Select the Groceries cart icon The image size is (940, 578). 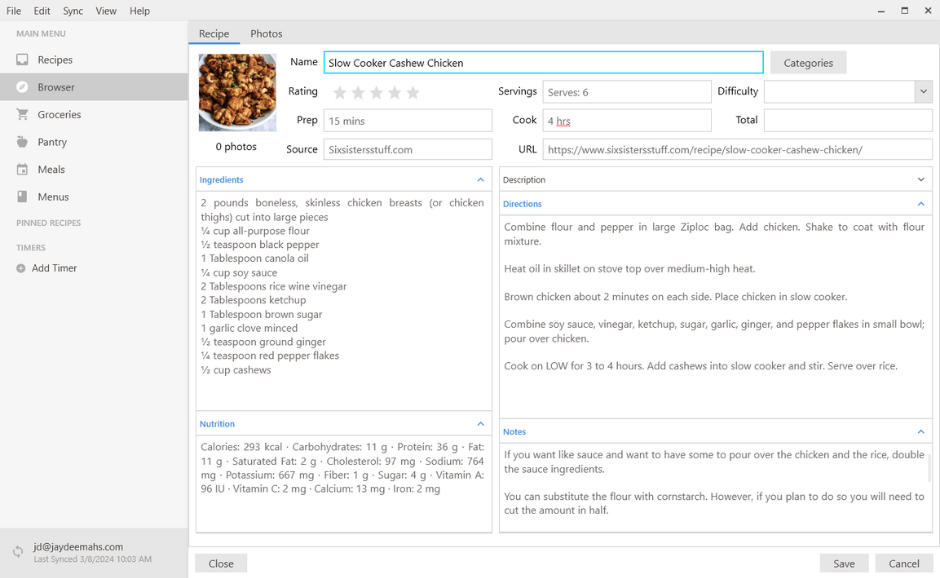(22, 115)
